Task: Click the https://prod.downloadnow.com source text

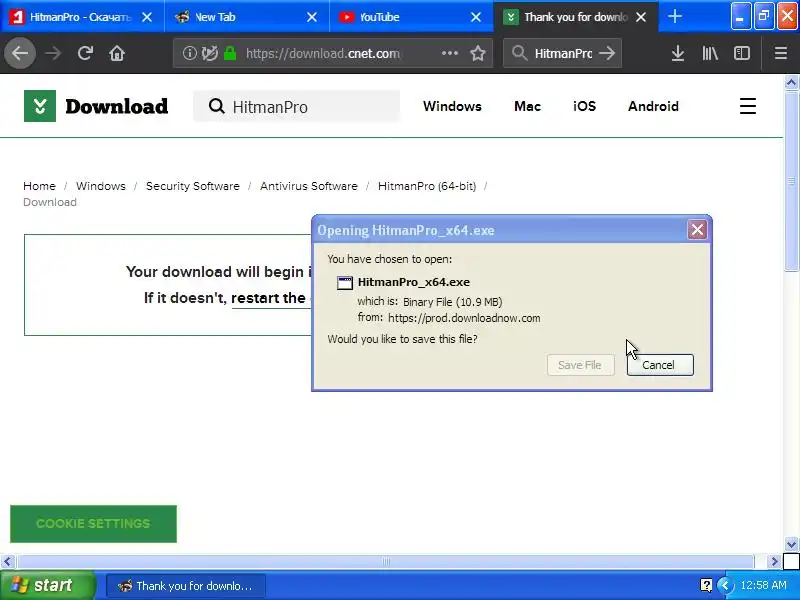Action: click(464, 318)
